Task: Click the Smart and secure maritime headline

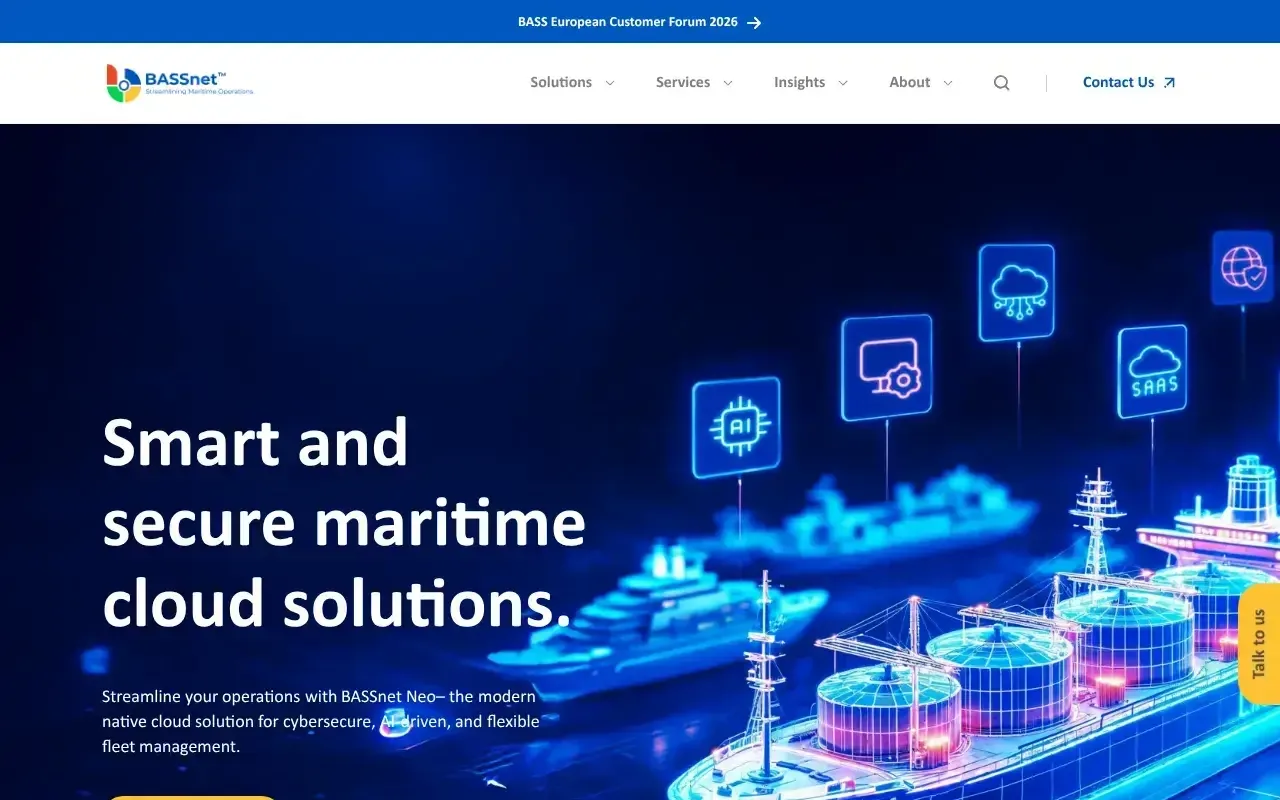Action: (x=343, y=523)
